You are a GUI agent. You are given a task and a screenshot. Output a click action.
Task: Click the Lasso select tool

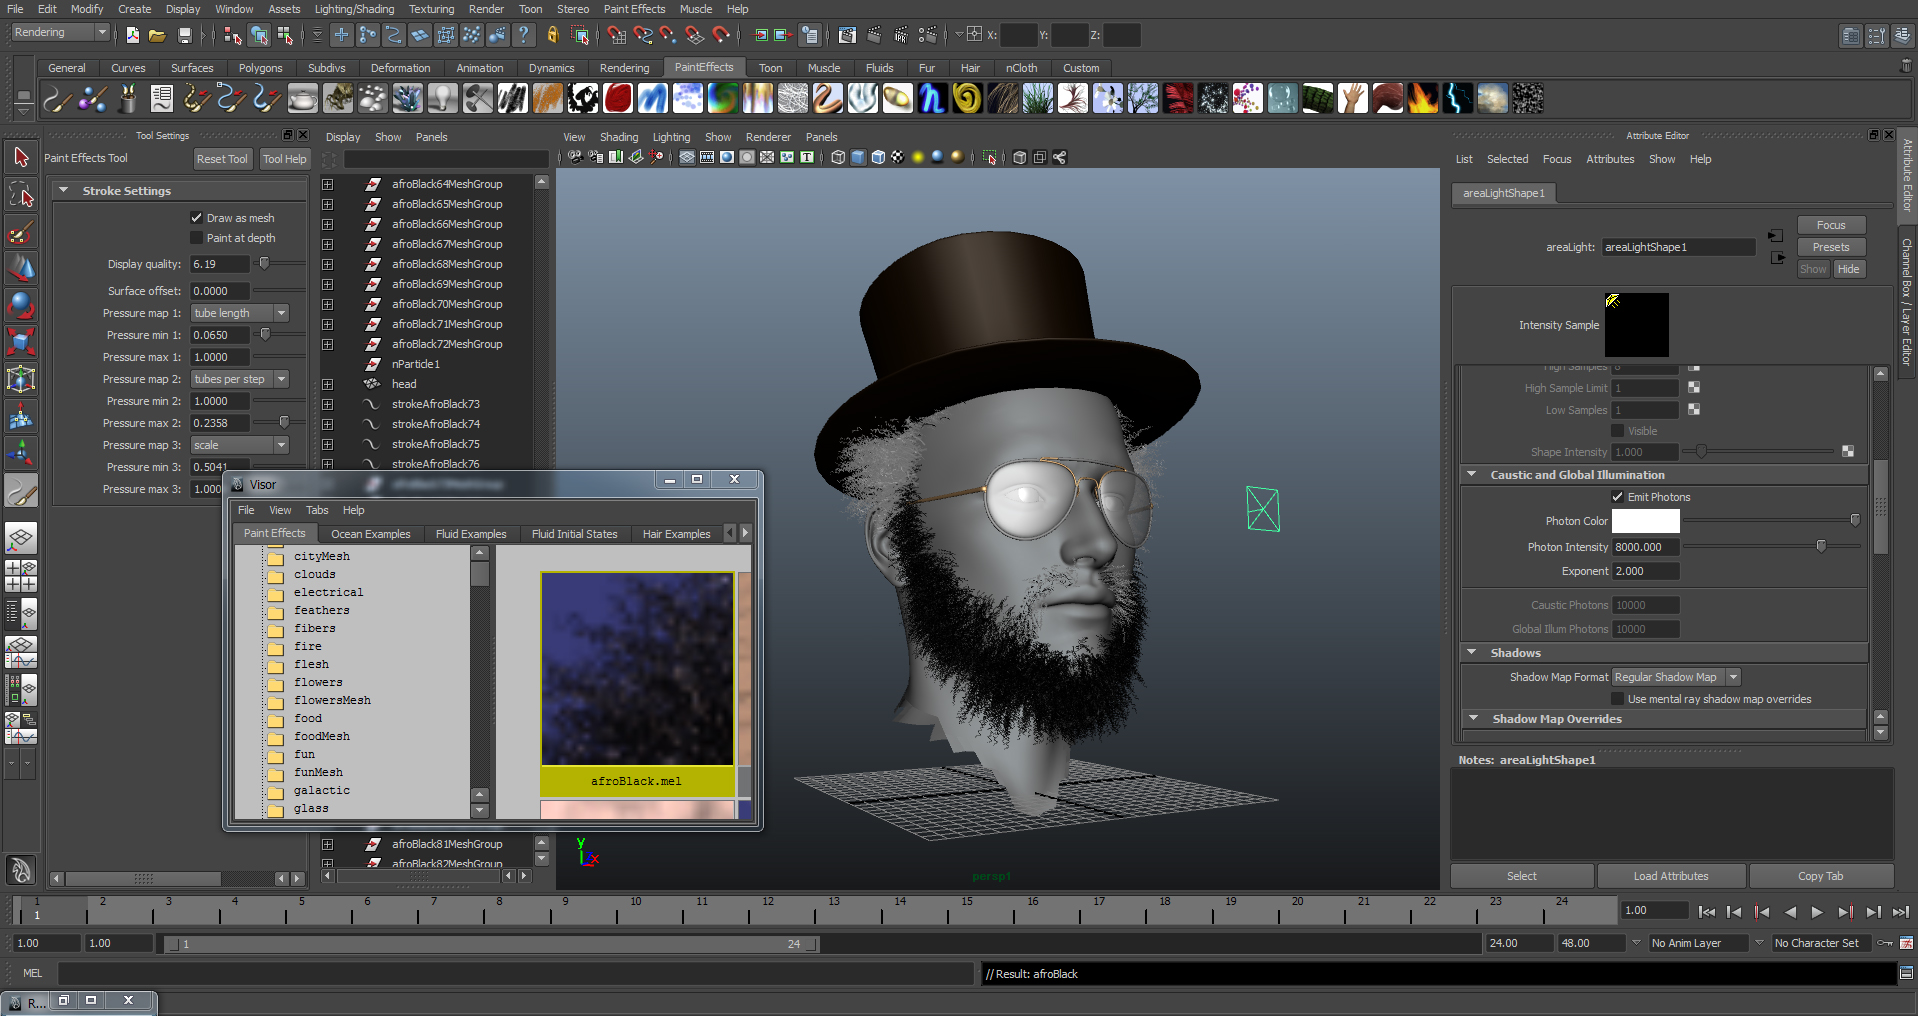(21, 195)
